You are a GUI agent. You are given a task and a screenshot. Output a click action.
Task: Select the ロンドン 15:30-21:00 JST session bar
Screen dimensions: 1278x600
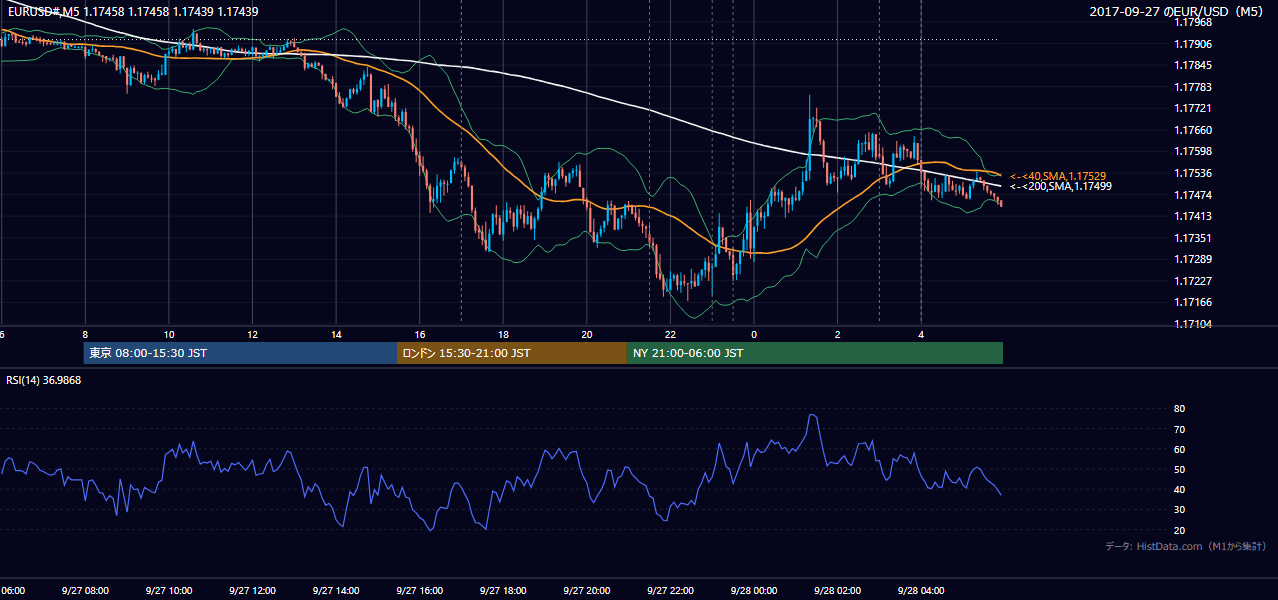(x=512, y=353)
